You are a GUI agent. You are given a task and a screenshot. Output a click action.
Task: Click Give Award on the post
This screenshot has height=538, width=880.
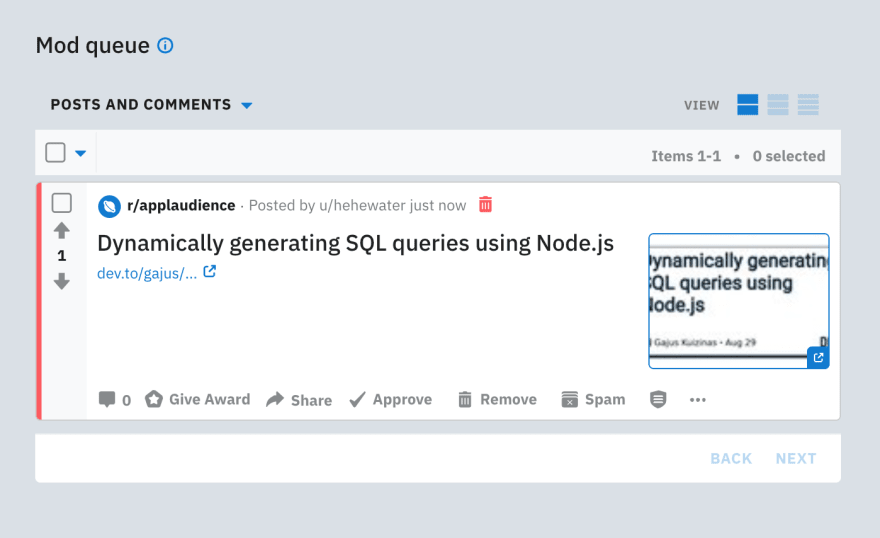pyautogui.click(x=198, y=399)
